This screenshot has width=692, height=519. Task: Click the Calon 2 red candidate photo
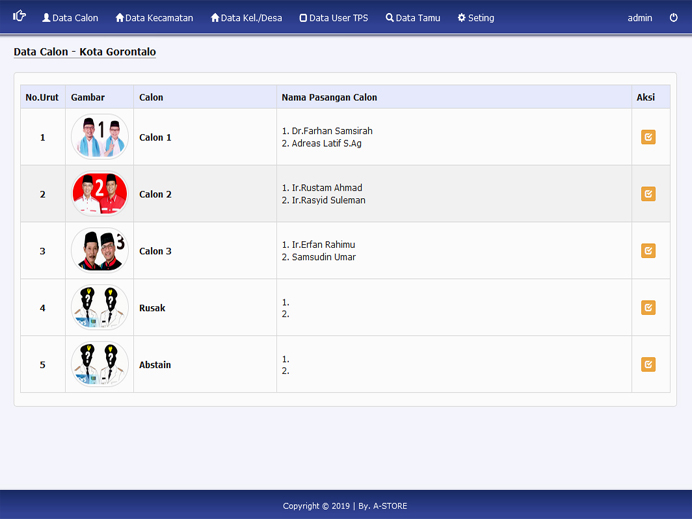100,194
